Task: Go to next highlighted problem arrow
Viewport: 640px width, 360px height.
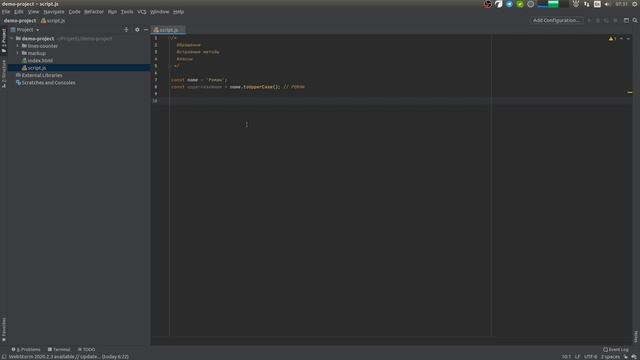Action: coord(628,39)
